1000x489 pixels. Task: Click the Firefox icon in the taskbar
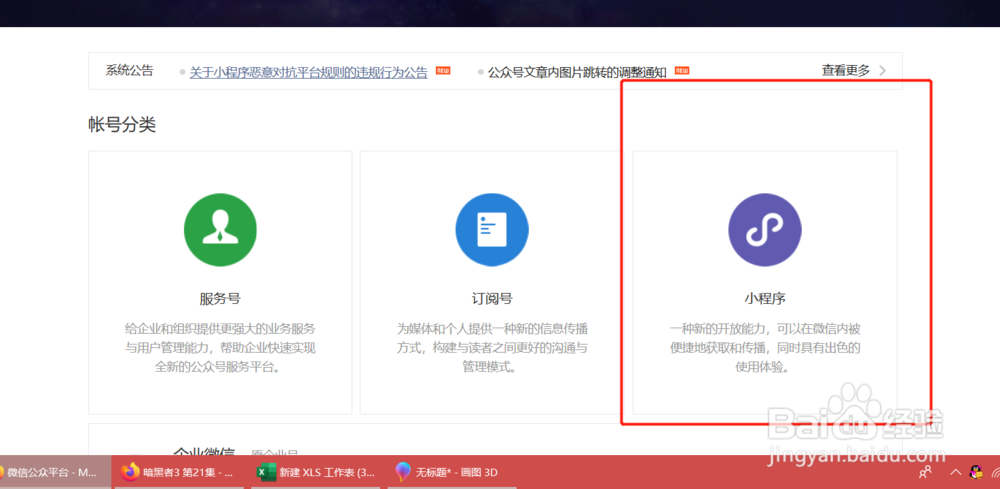pyautogui.click(x=130, y=472)
